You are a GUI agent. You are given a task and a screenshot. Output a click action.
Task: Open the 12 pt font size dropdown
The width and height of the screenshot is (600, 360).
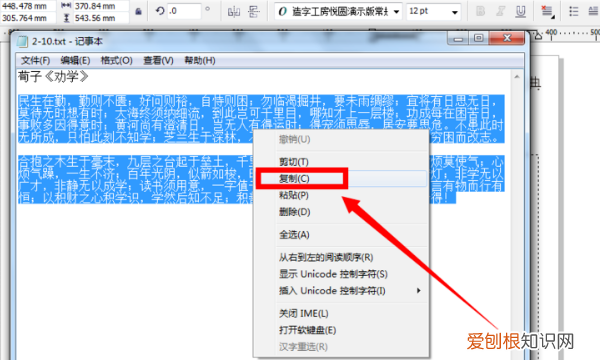(455, 12)
